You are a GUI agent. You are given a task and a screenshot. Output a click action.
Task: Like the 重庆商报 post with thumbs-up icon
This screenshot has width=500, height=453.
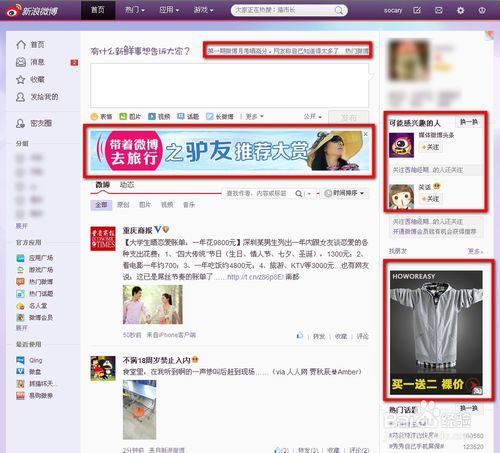[300, 335]
